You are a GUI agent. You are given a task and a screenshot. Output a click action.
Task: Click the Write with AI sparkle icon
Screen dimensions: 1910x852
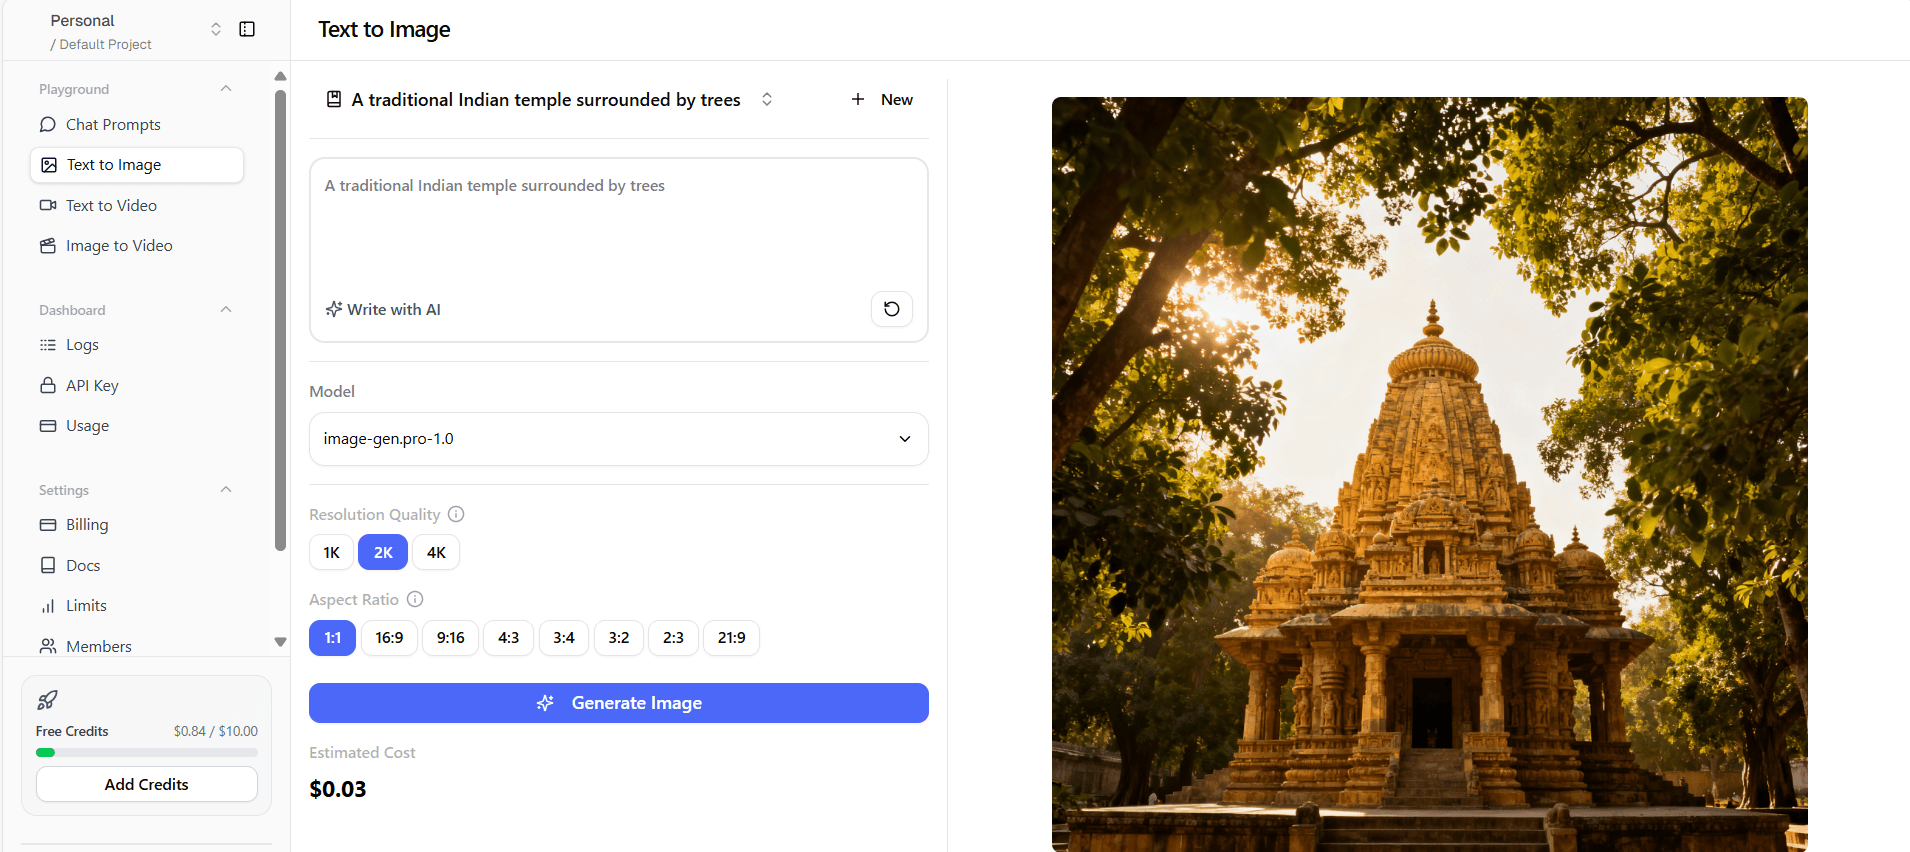coord(334,309)
